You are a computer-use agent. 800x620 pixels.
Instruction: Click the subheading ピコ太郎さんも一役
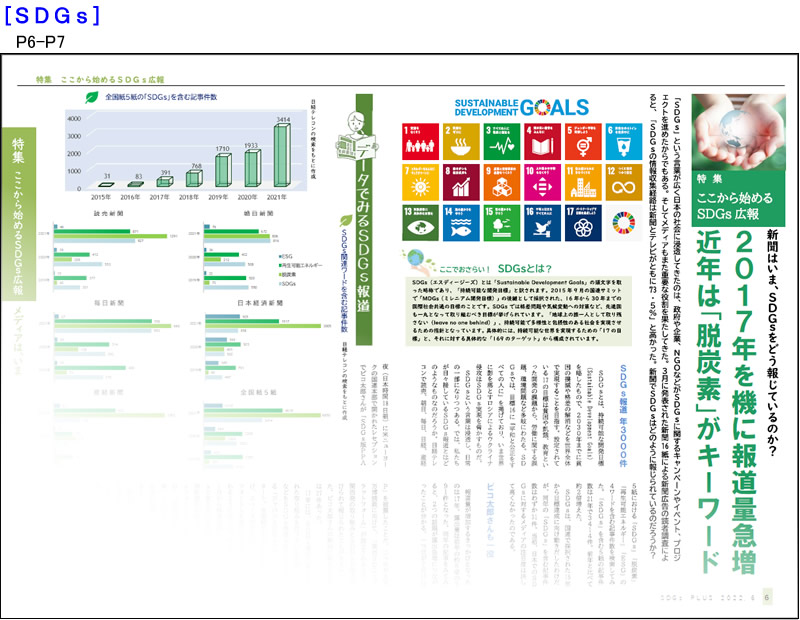[x=490, y=519]
